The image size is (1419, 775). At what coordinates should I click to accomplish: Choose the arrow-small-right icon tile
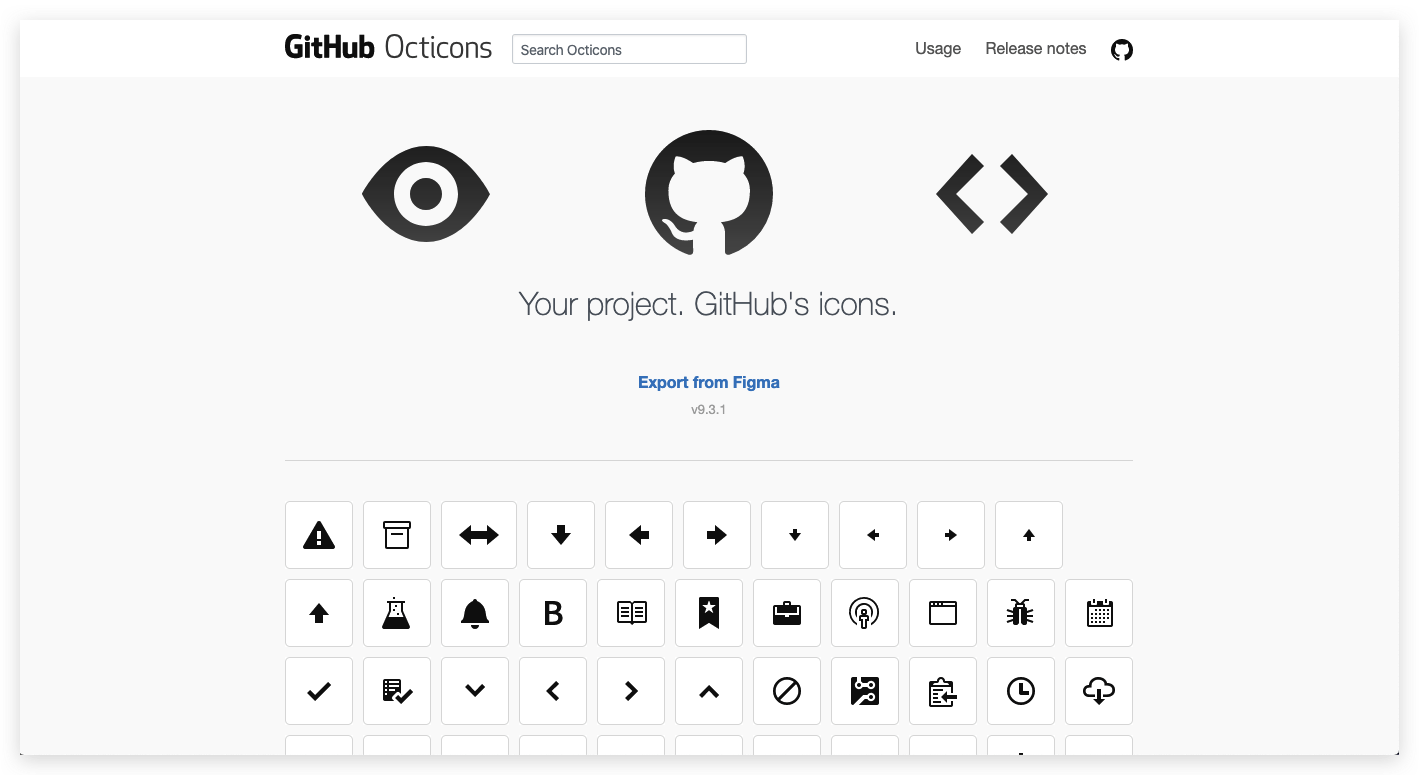coord(951,535)
